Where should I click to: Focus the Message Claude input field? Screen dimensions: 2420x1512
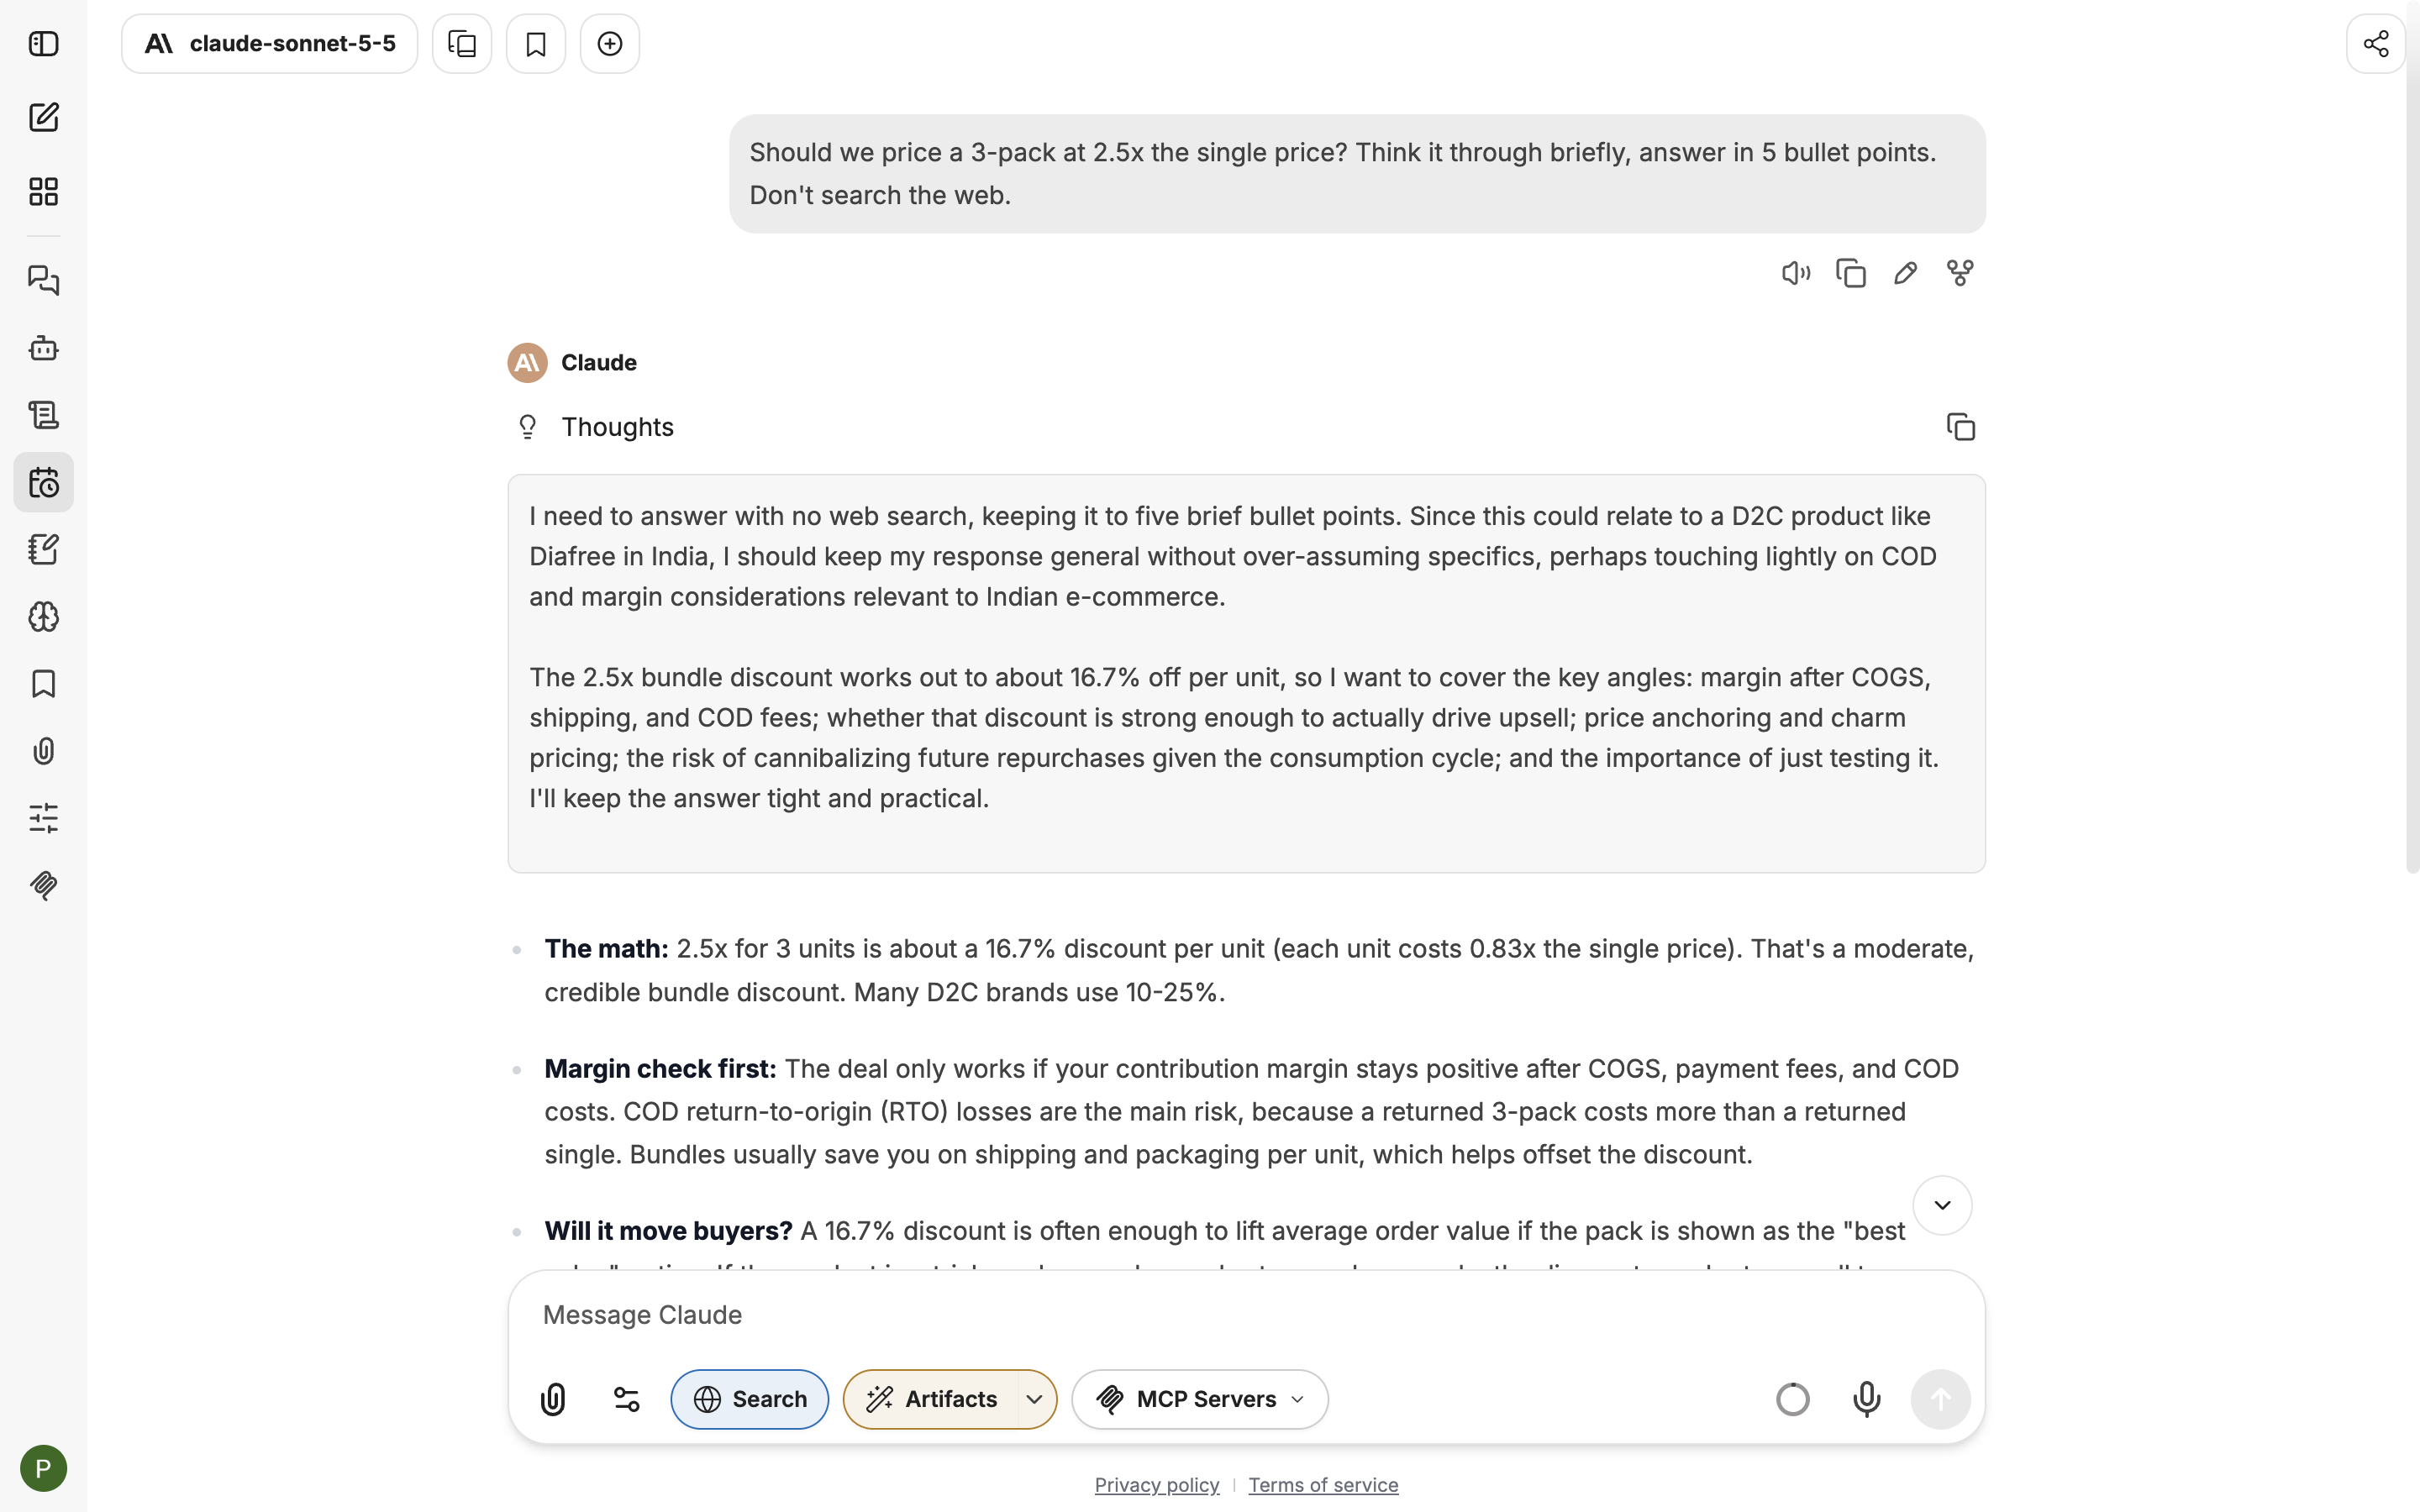point(1245,1315)
